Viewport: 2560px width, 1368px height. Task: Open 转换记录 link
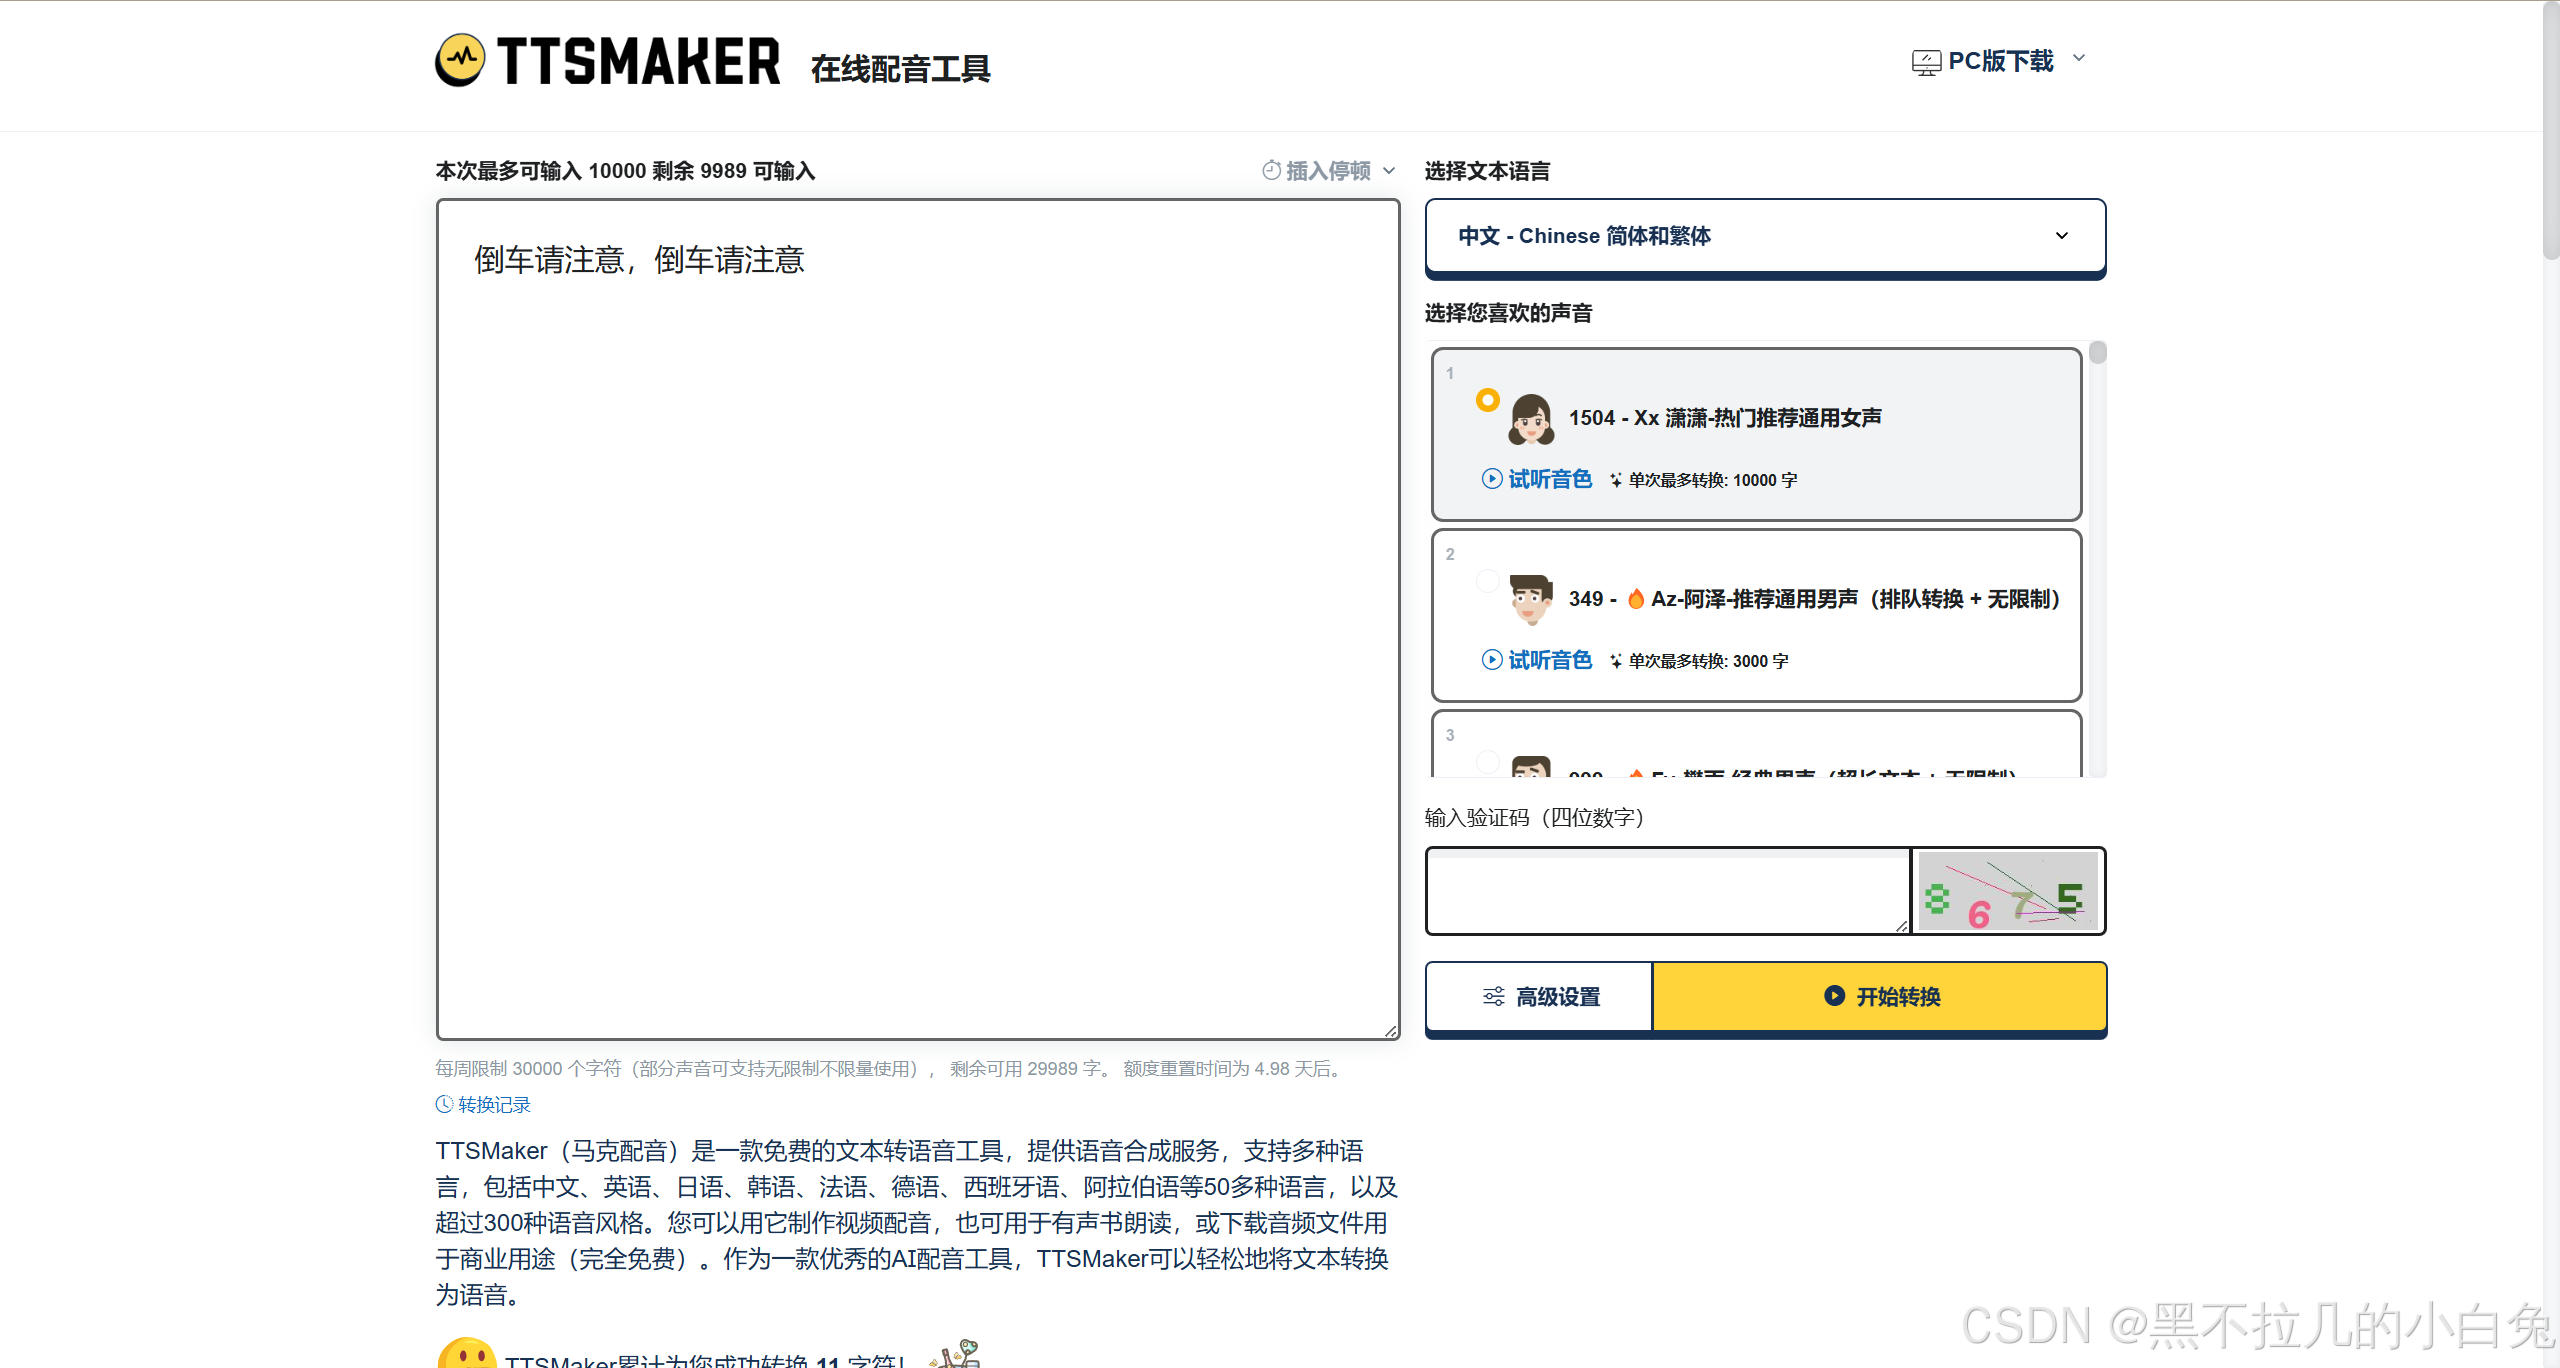pos(494,1105)
